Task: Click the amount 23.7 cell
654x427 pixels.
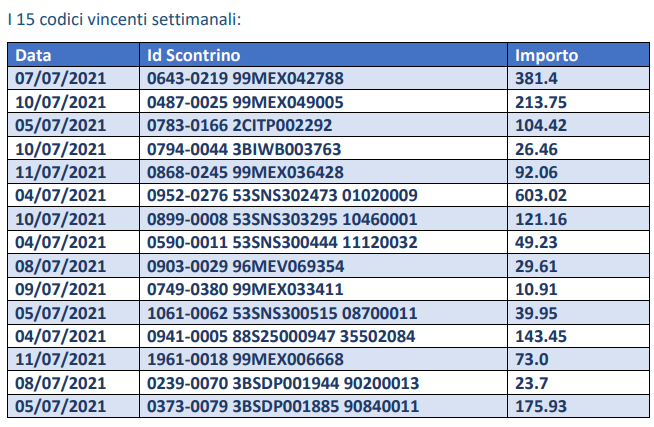Action: pos(578,383)
